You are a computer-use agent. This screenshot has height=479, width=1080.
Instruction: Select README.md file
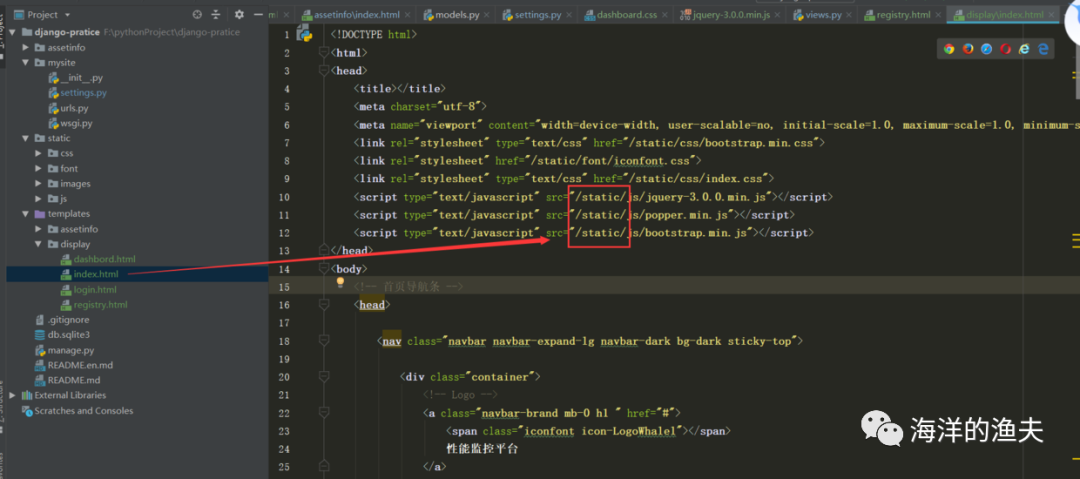pyautogui.click(x=74, y=380)
